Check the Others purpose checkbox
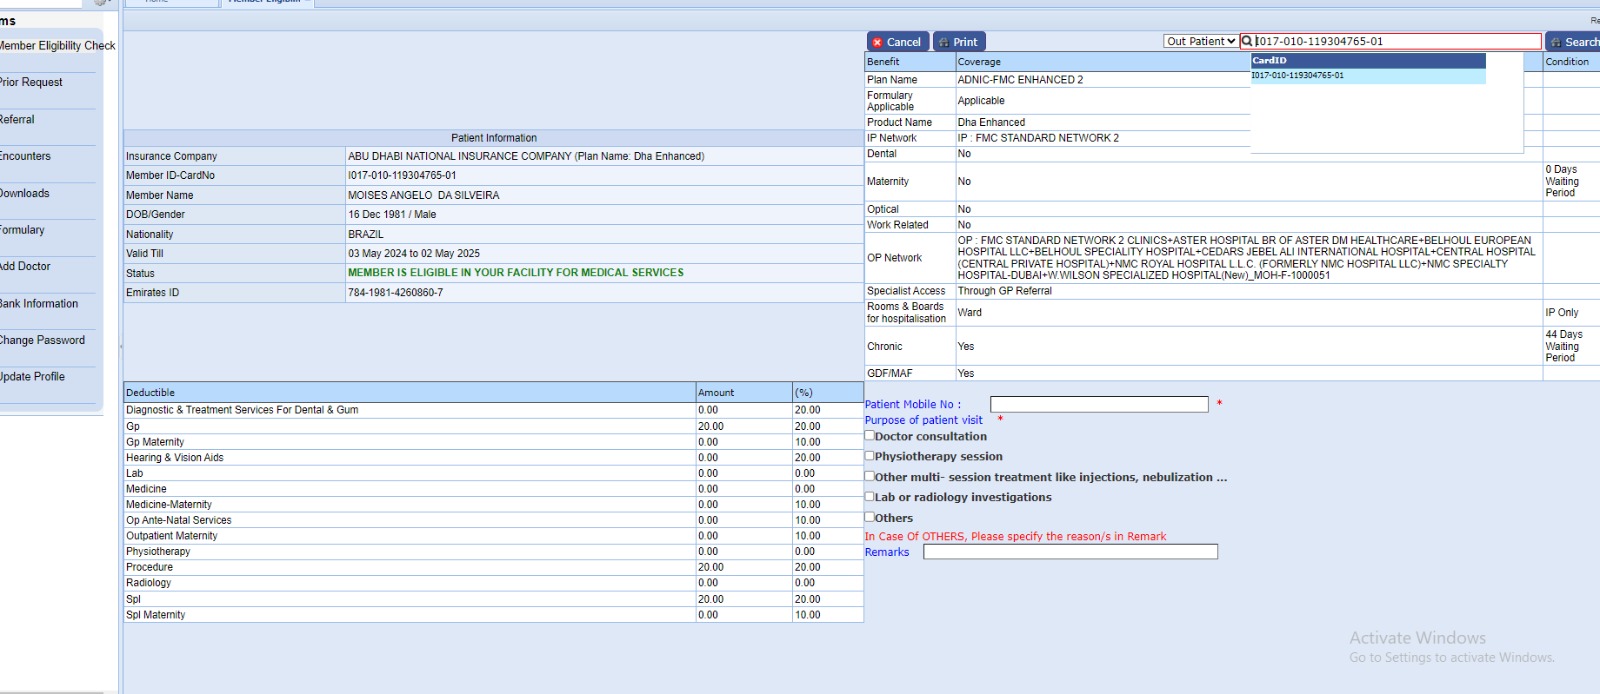The height and width of the screenshot is (694, 1600). 870,517
